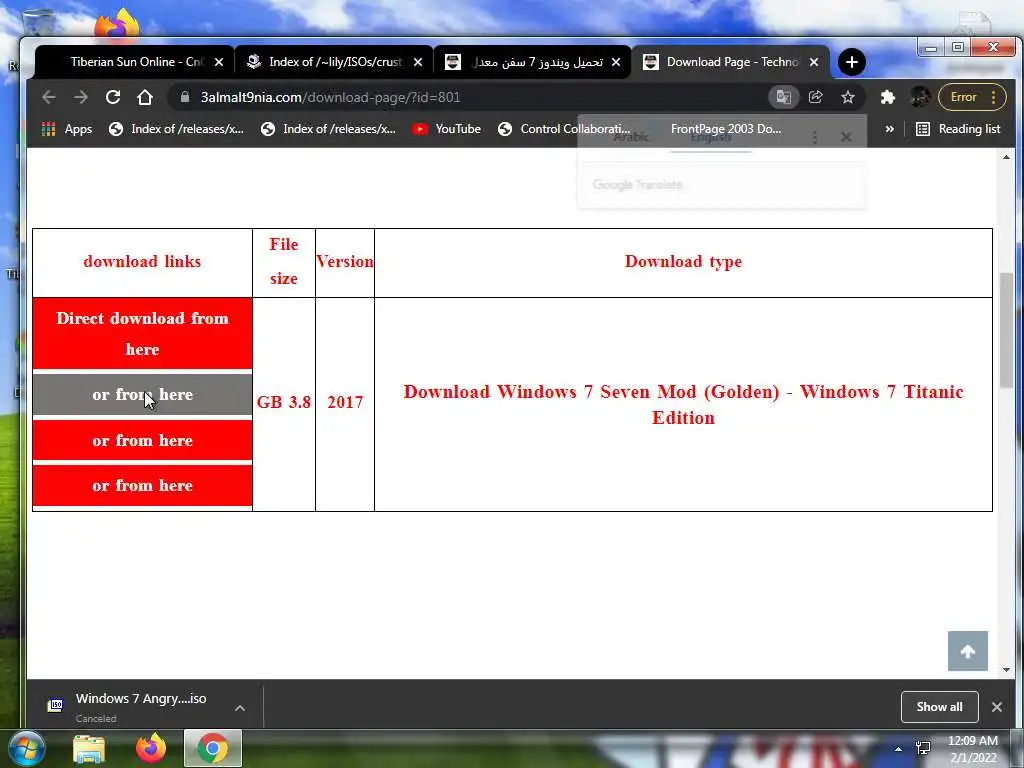Switch to the Arabic Windows 7 tab
Viewport: 1024px width, 768px height.
(x=532, y=62)
